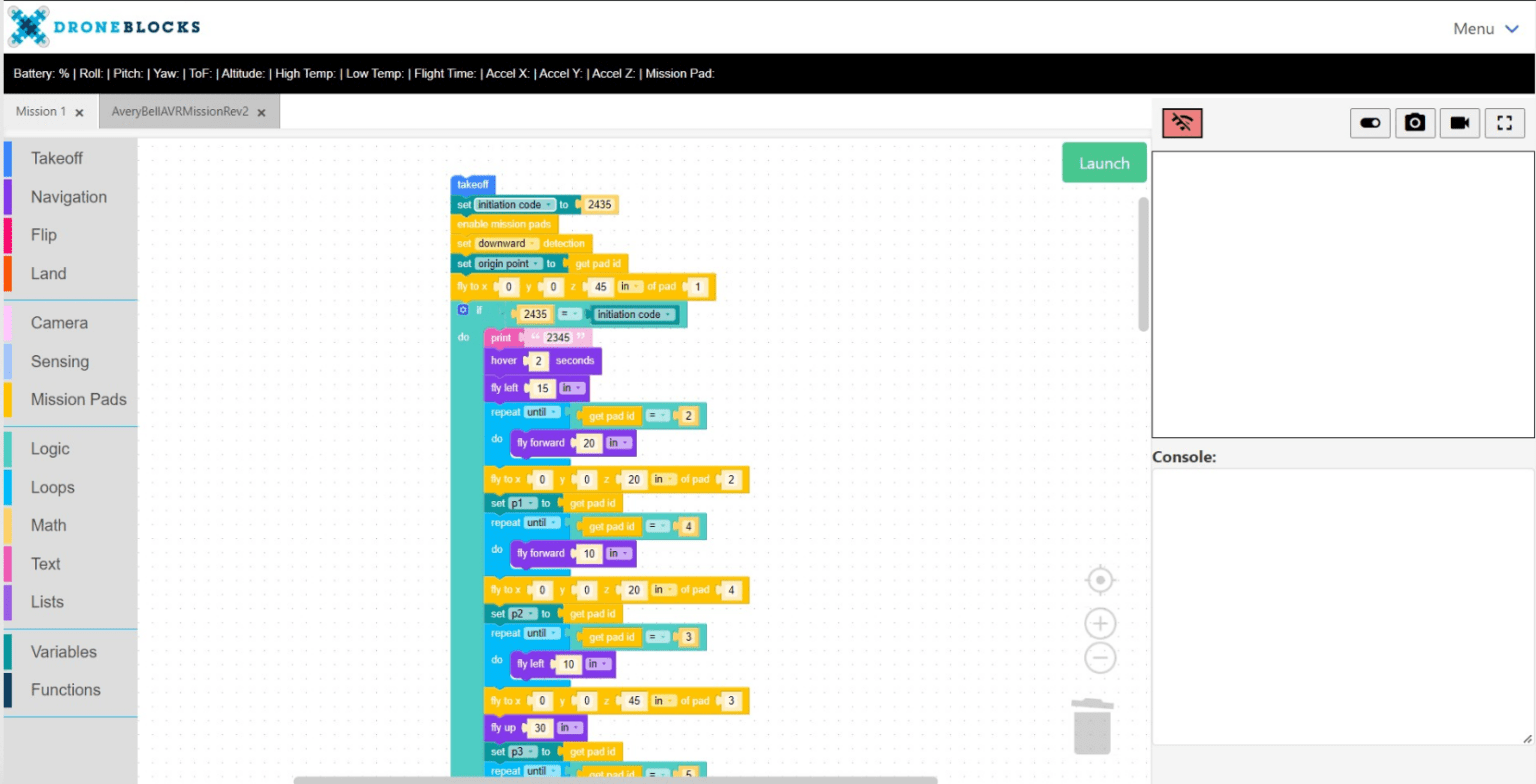This screenshot has height=784, width=1536.
Task: Switch to AveryBellAVRMissionRev2 tab
Action: point(180,112)
